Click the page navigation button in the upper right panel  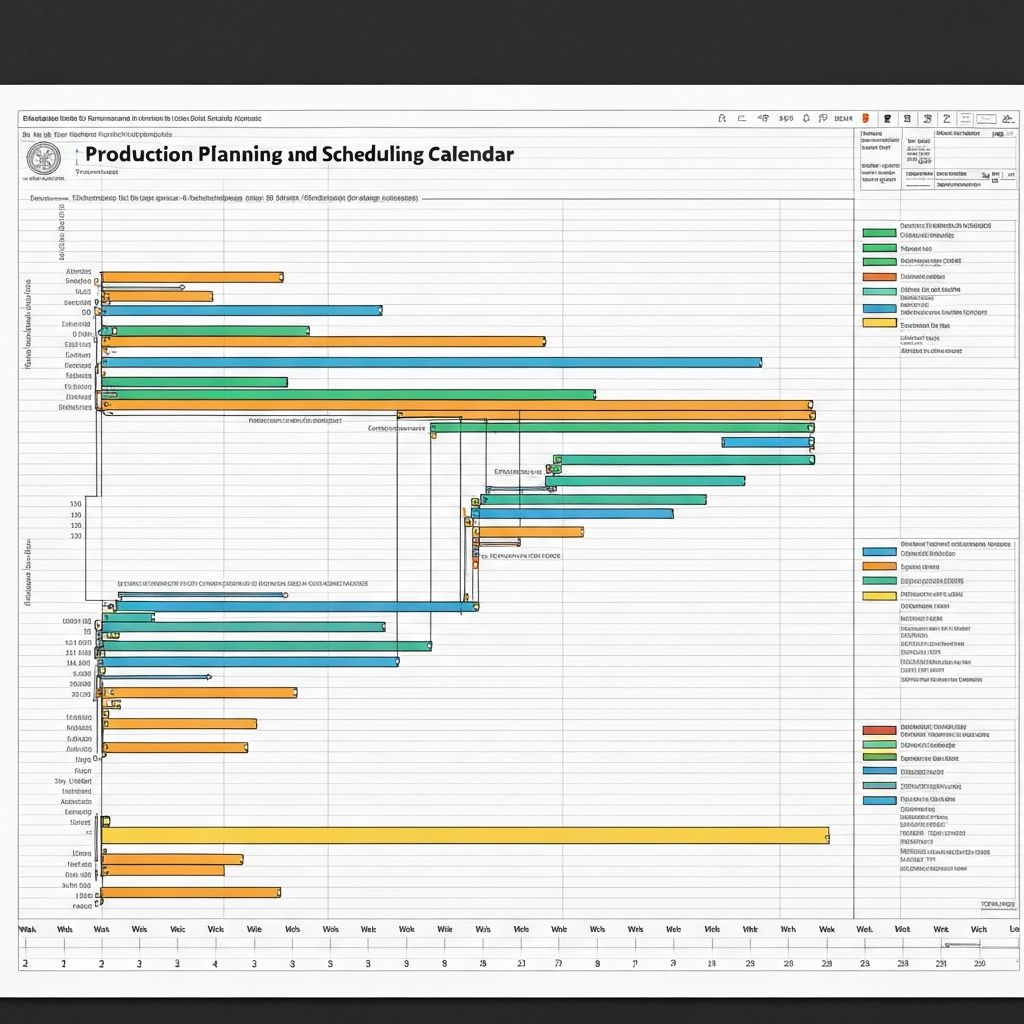[x=997, y=133]
